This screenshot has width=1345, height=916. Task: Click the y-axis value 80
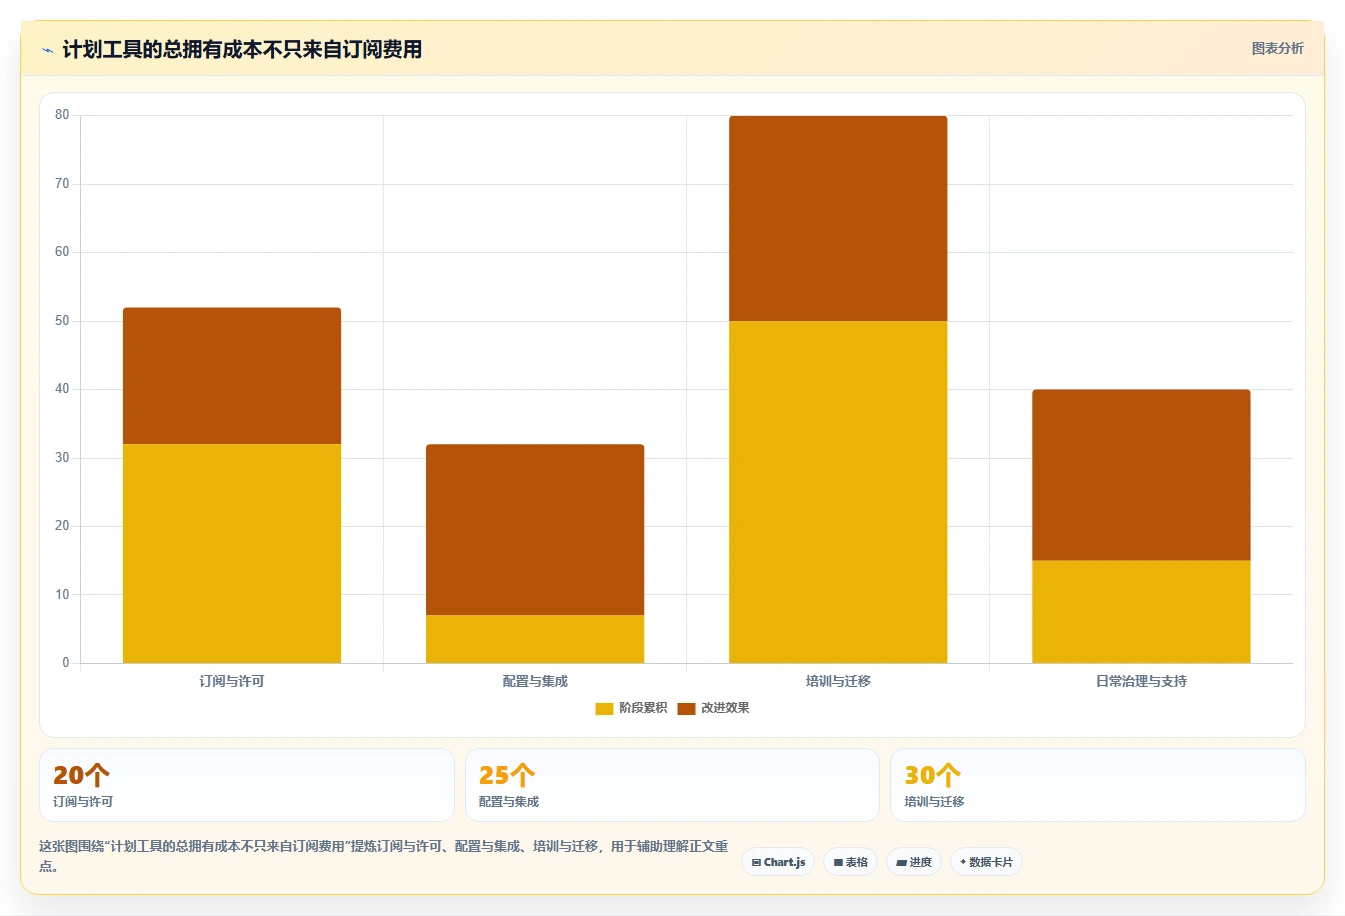click(x=62, y=115)
